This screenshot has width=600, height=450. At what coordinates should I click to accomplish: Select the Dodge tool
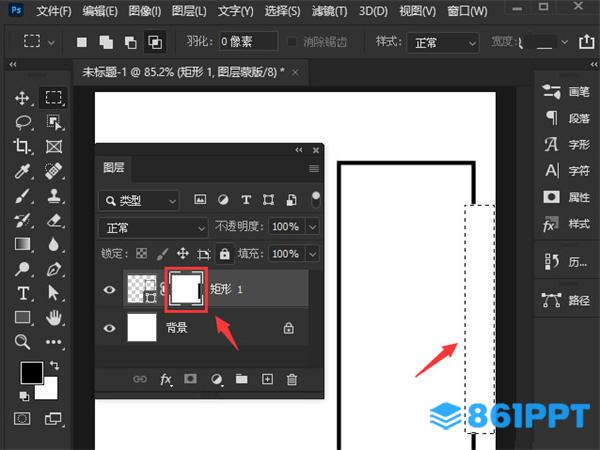point(22,269)
